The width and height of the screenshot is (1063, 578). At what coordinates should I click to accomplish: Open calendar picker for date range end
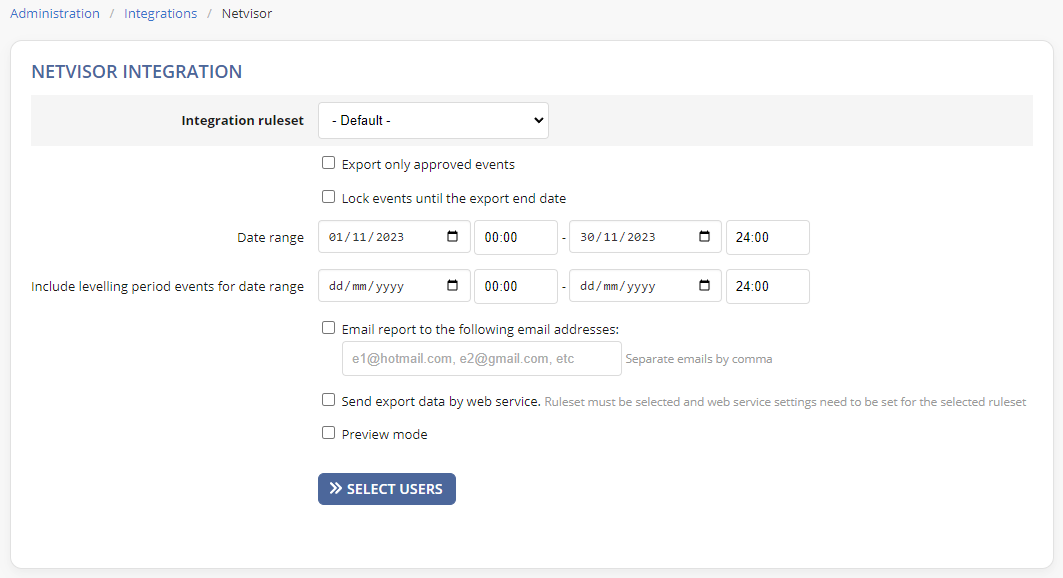[x=704, y=236]
